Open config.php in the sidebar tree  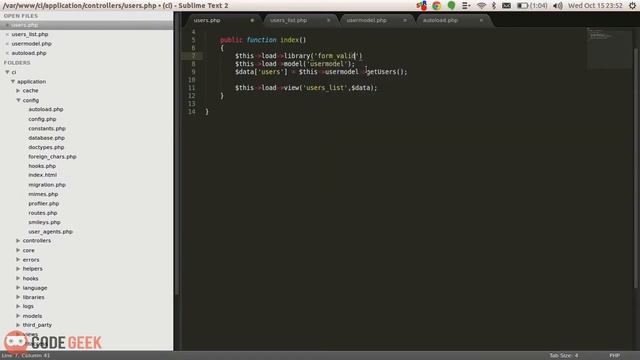pos(42,119)
